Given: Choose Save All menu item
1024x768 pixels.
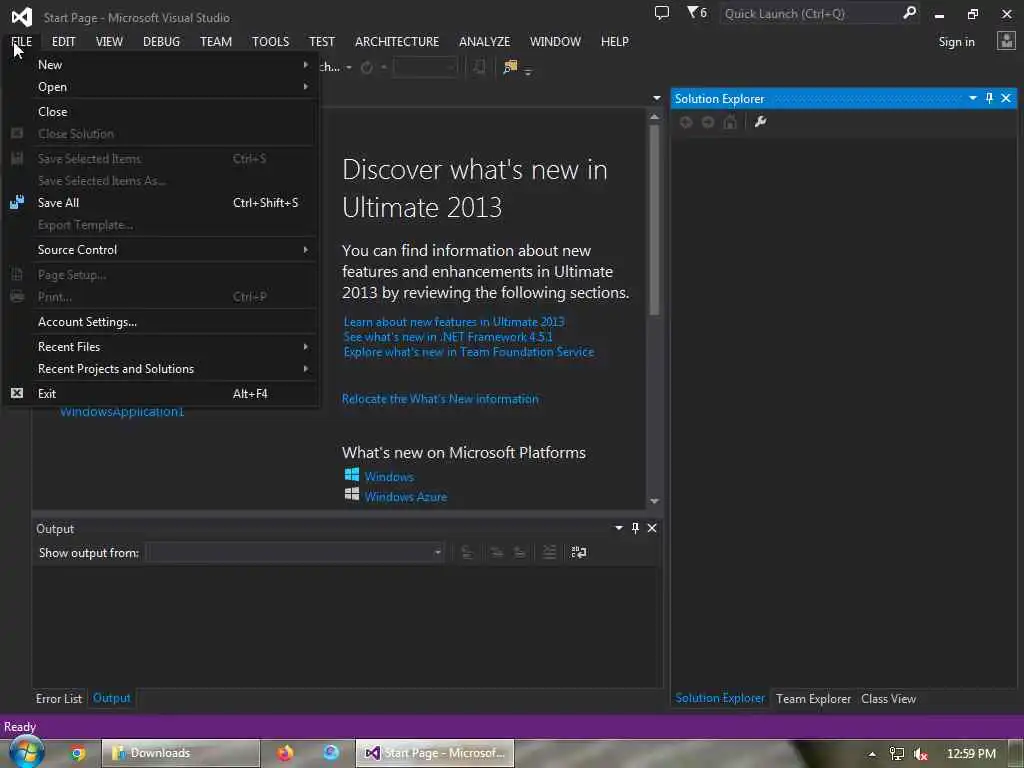Looking at the screenshot, I should [x=161, y=202].
